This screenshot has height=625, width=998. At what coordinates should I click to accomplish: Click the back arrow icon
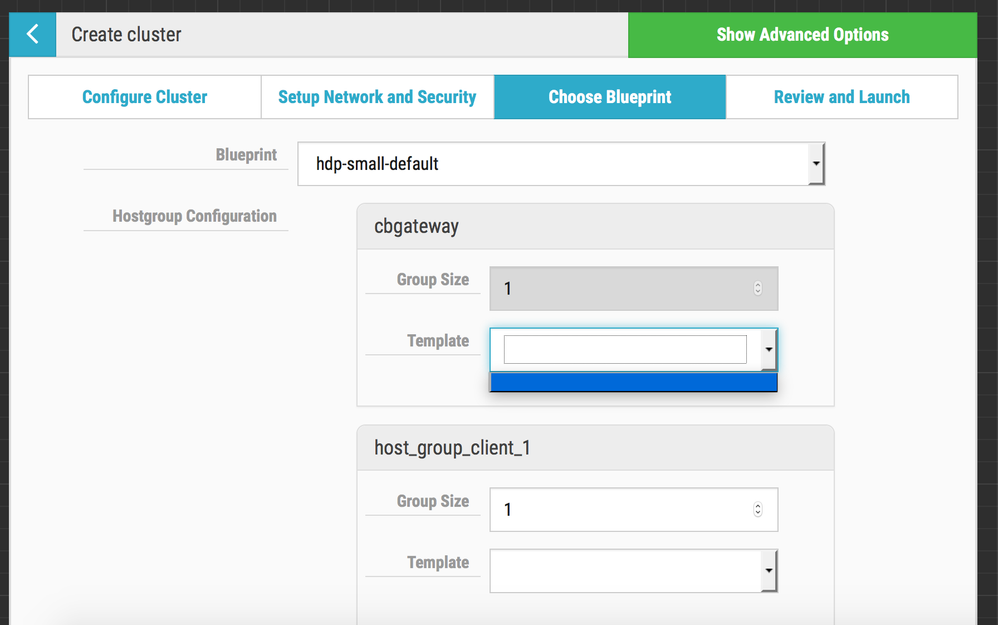tap(33, 35)
